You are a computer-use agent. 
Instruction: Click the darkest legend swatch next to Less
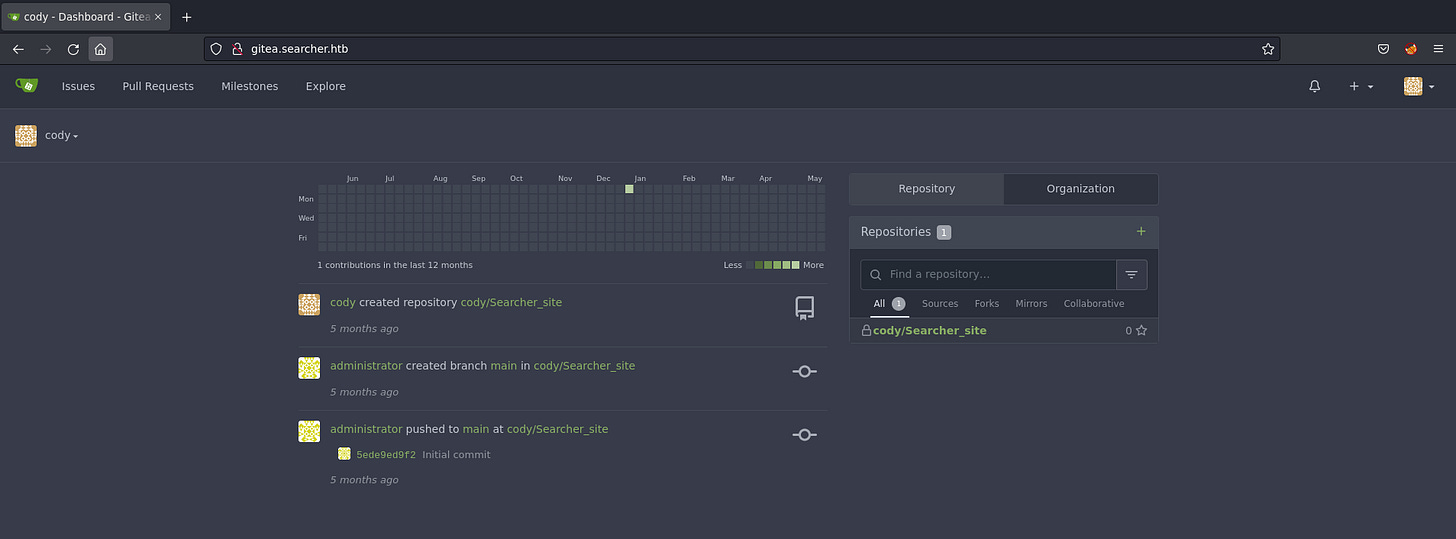click(x=750, y=265)
